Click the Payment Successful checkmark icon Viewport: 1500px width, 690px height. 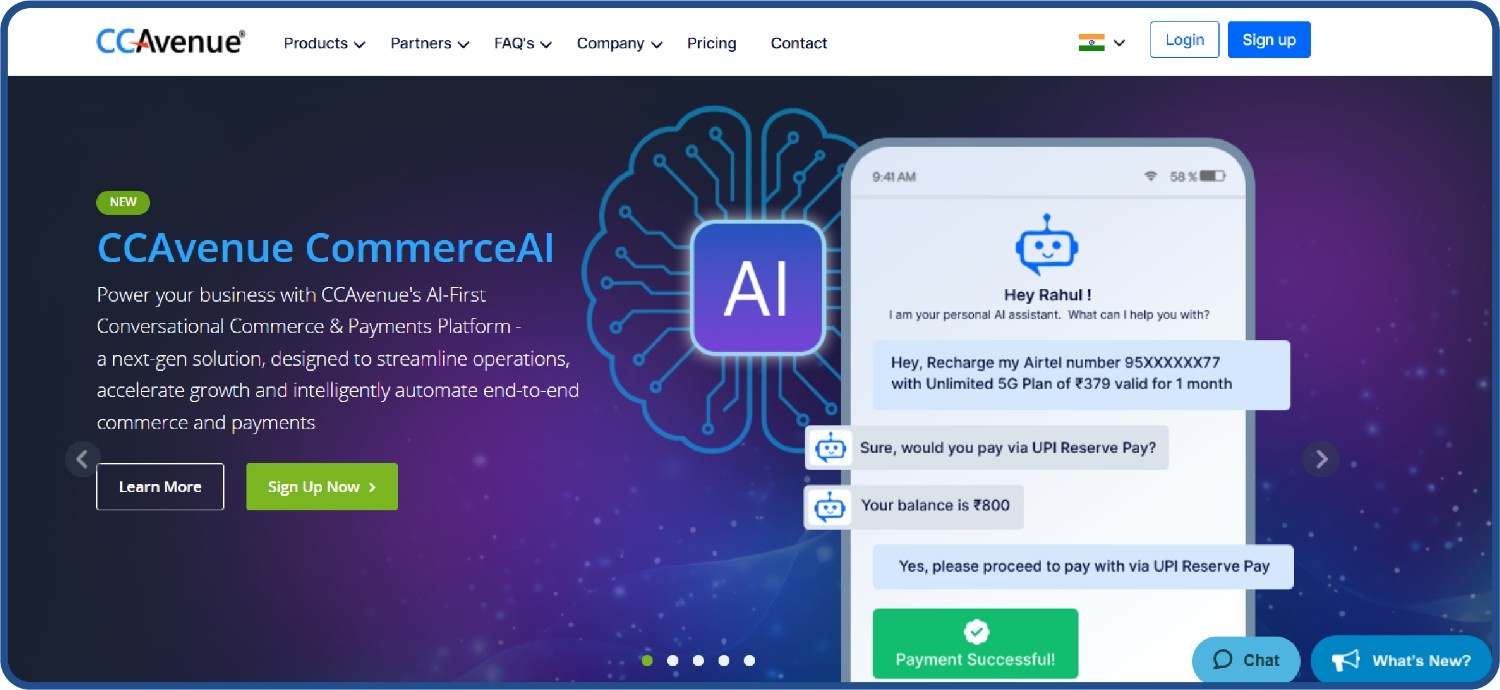click(976, 632)
